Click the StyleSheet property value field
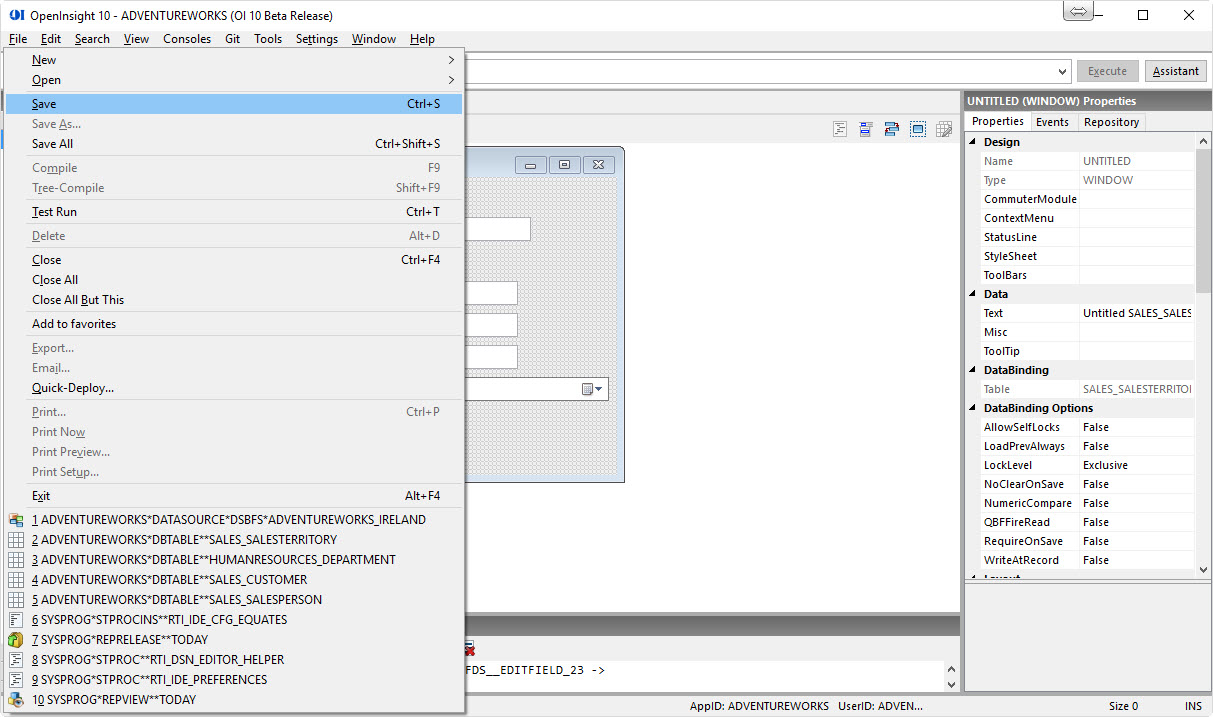The height and width of the screenshot is (717, 1213). pyautogui.click(x=1136, y=256)
